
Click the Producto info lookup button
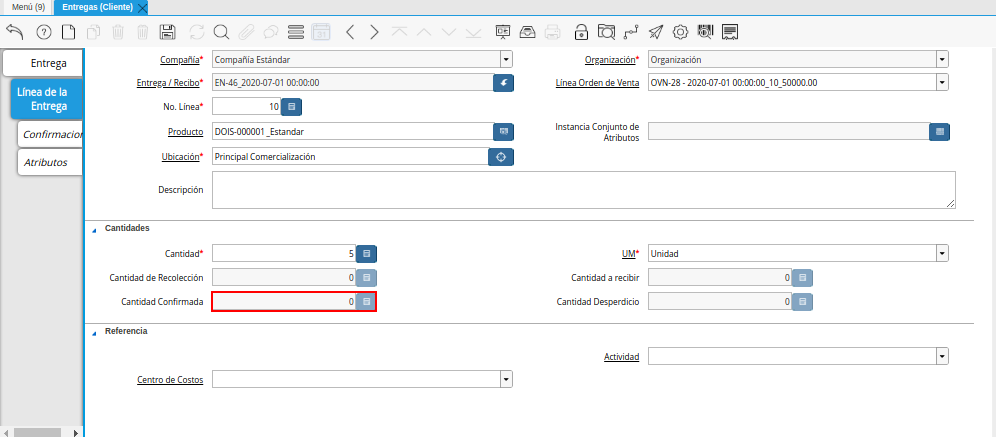504,131
